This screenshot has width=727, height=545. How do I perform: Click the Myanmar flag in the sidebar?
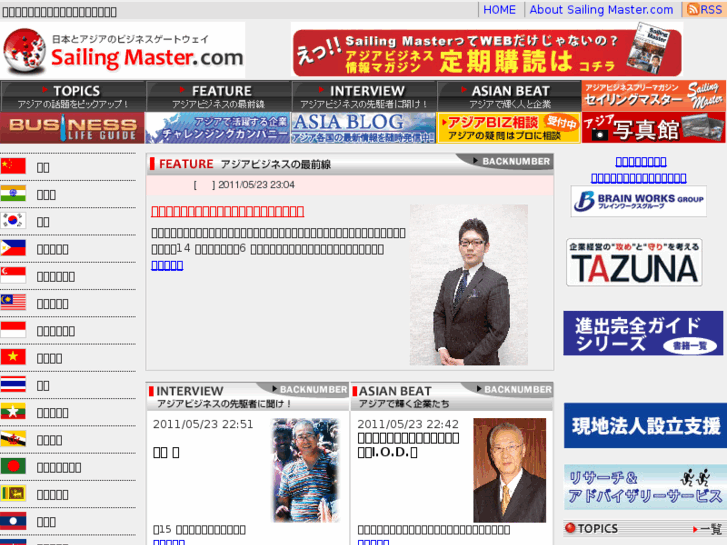pos(13,412)
